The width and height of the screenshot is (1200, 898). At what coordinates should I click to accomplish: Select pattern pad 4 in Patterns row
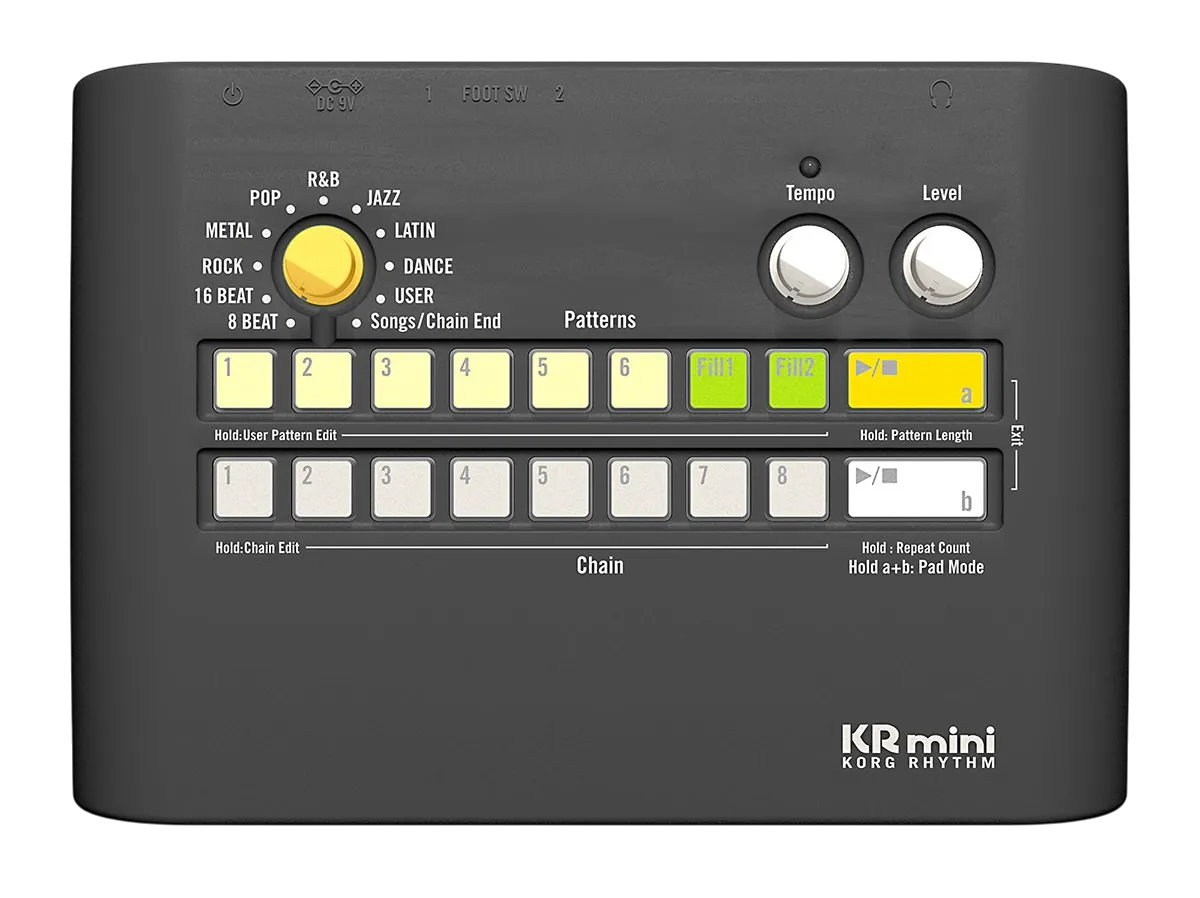click(481, 380)
